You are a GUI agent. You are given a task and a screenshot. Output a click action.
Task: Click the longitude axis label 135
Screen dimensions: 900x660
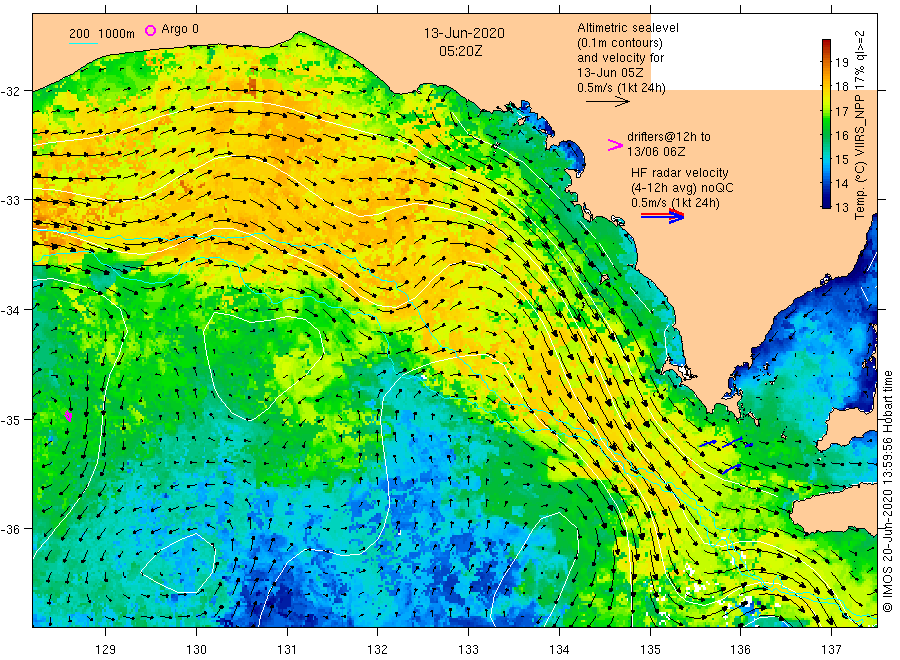(650, 649)
